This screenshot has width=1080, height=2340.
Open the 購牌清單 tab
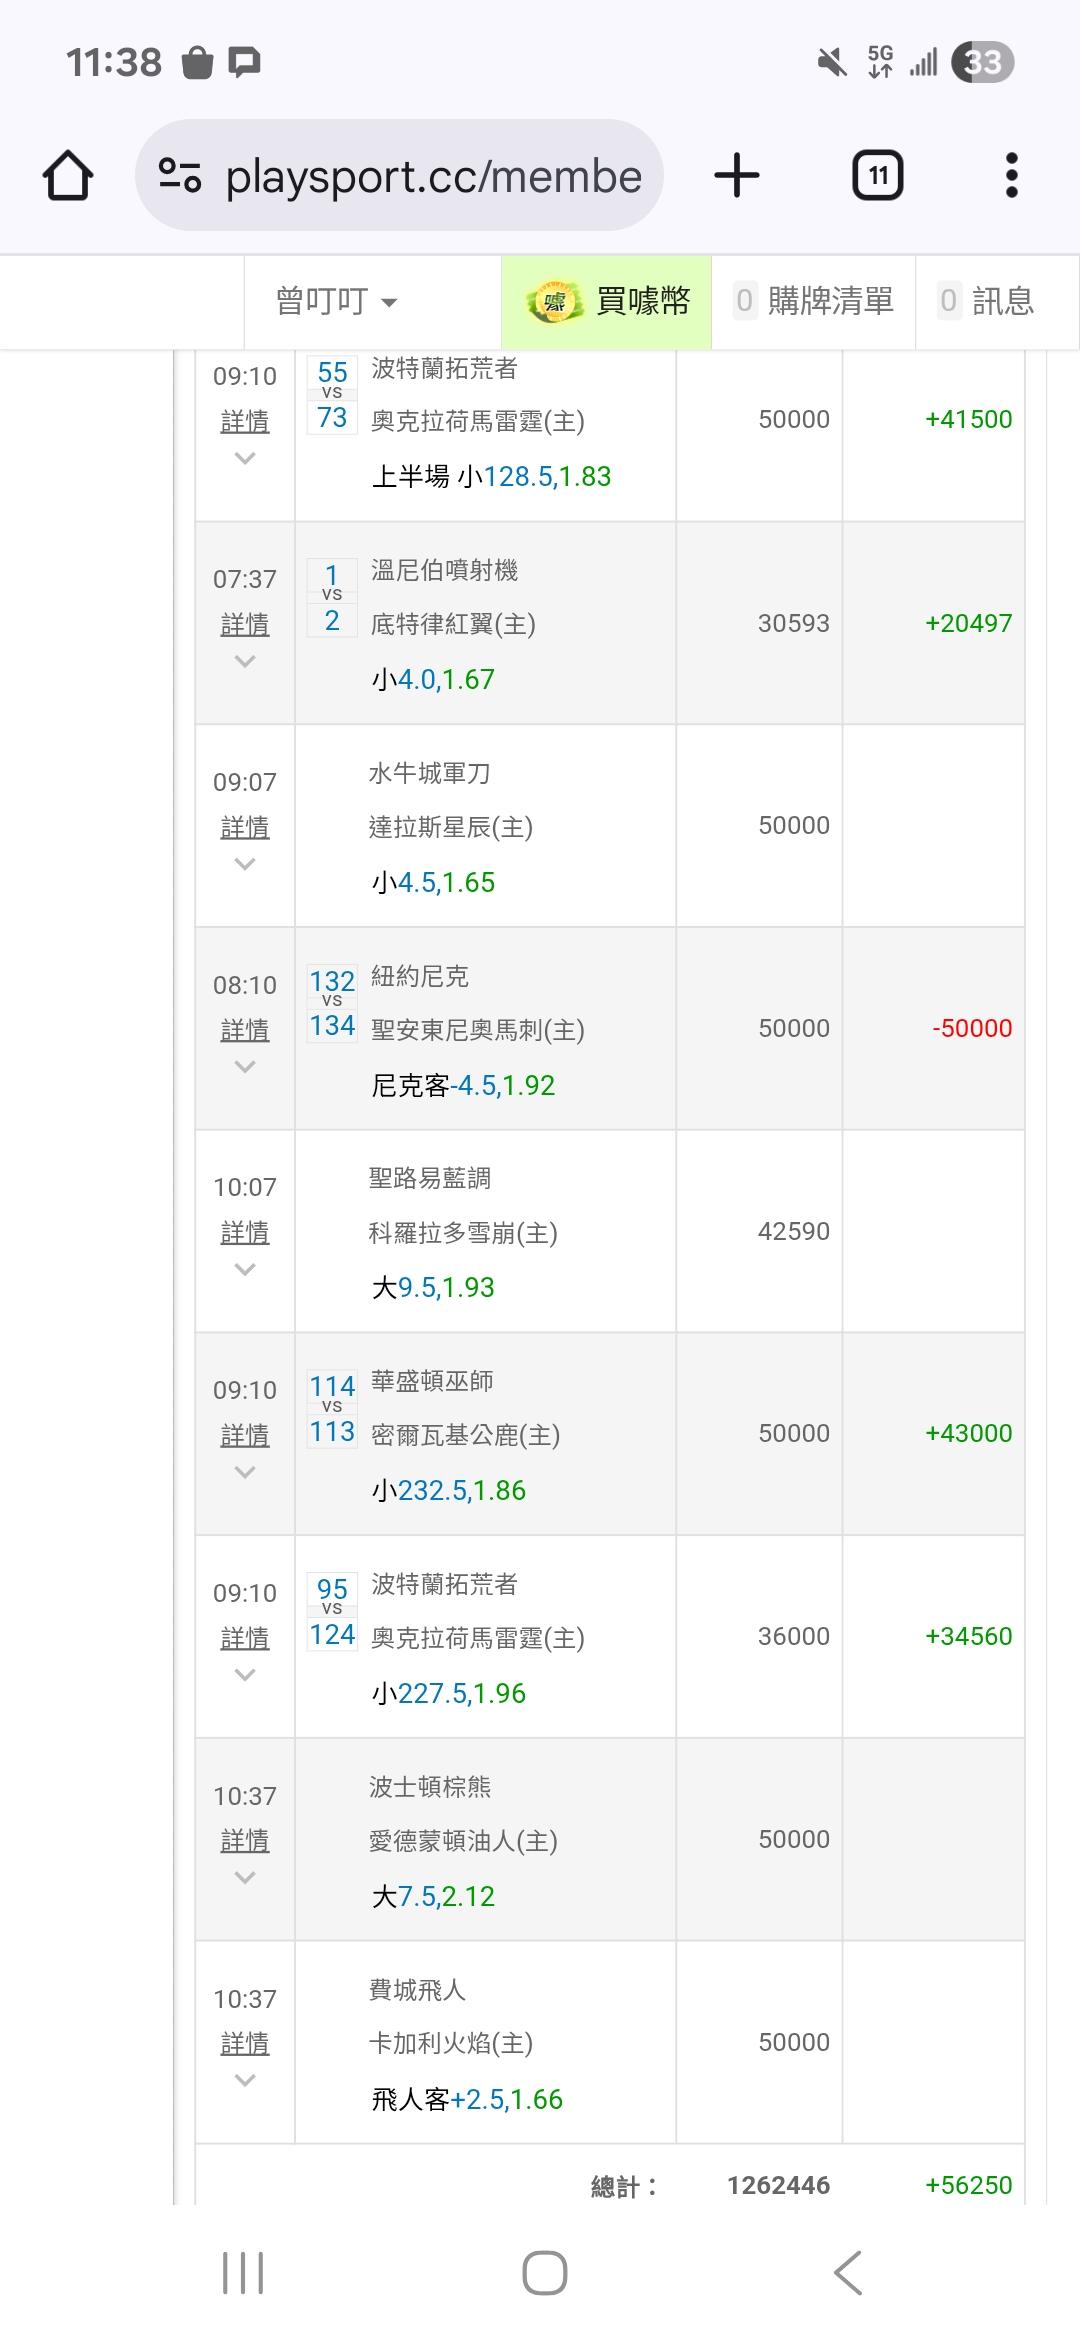click(814, 301)
